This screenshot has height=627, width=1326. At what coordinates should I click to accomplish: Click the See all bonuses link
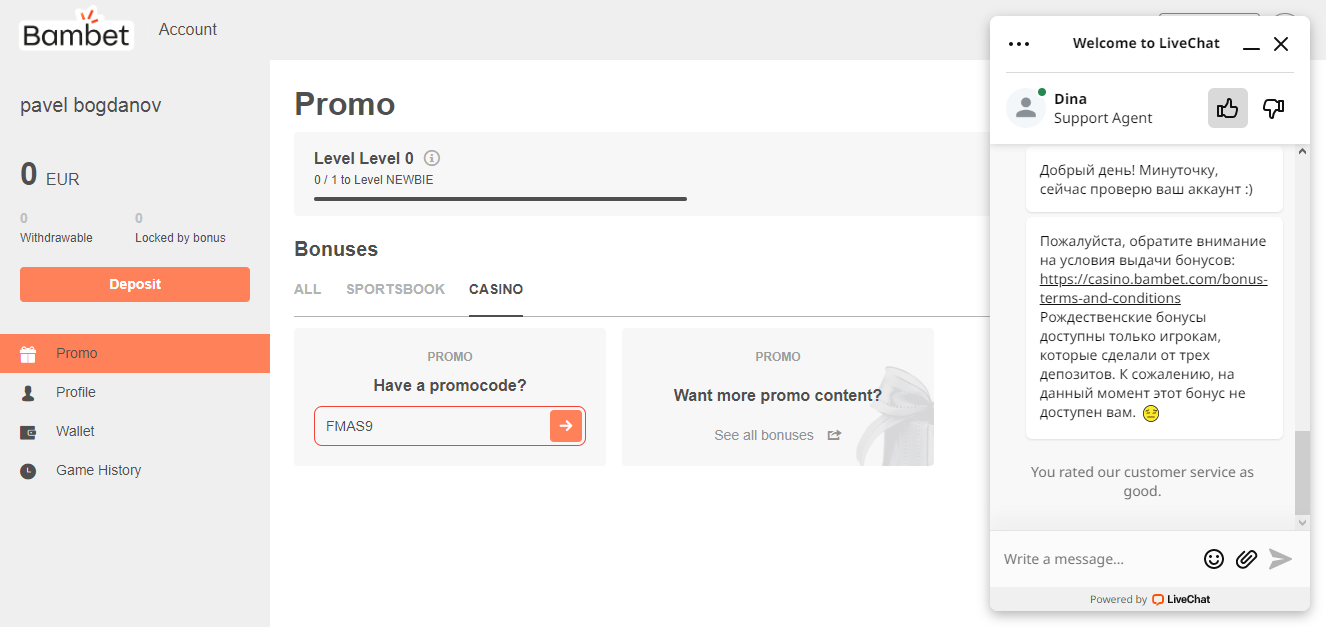click(x=764, y=435)
